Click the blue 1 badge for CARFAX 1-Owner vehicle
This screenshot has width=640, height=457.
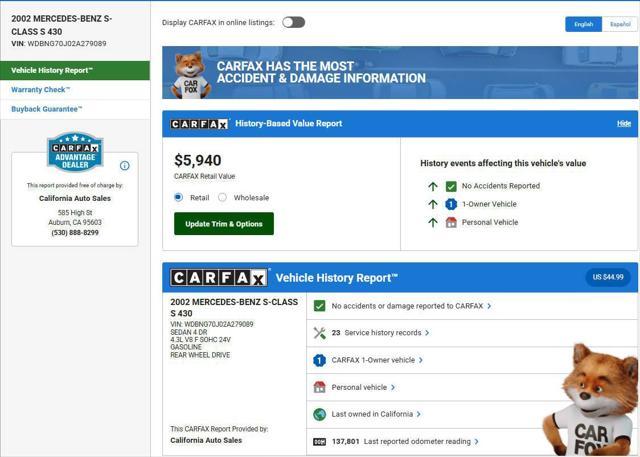320,360
